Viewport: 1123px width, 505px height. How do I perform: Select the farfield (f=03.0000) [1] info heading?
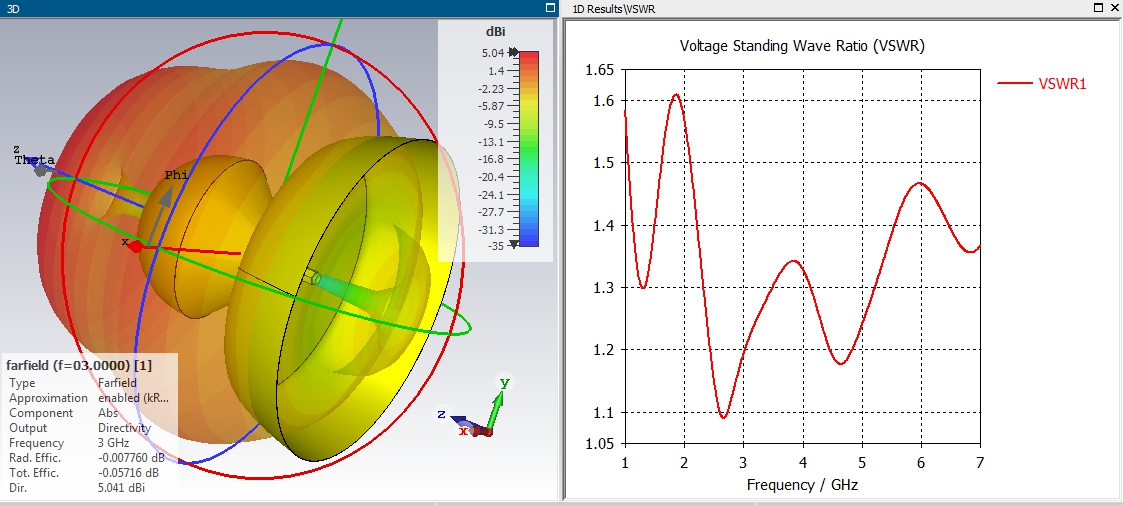(x=70, y=365)
